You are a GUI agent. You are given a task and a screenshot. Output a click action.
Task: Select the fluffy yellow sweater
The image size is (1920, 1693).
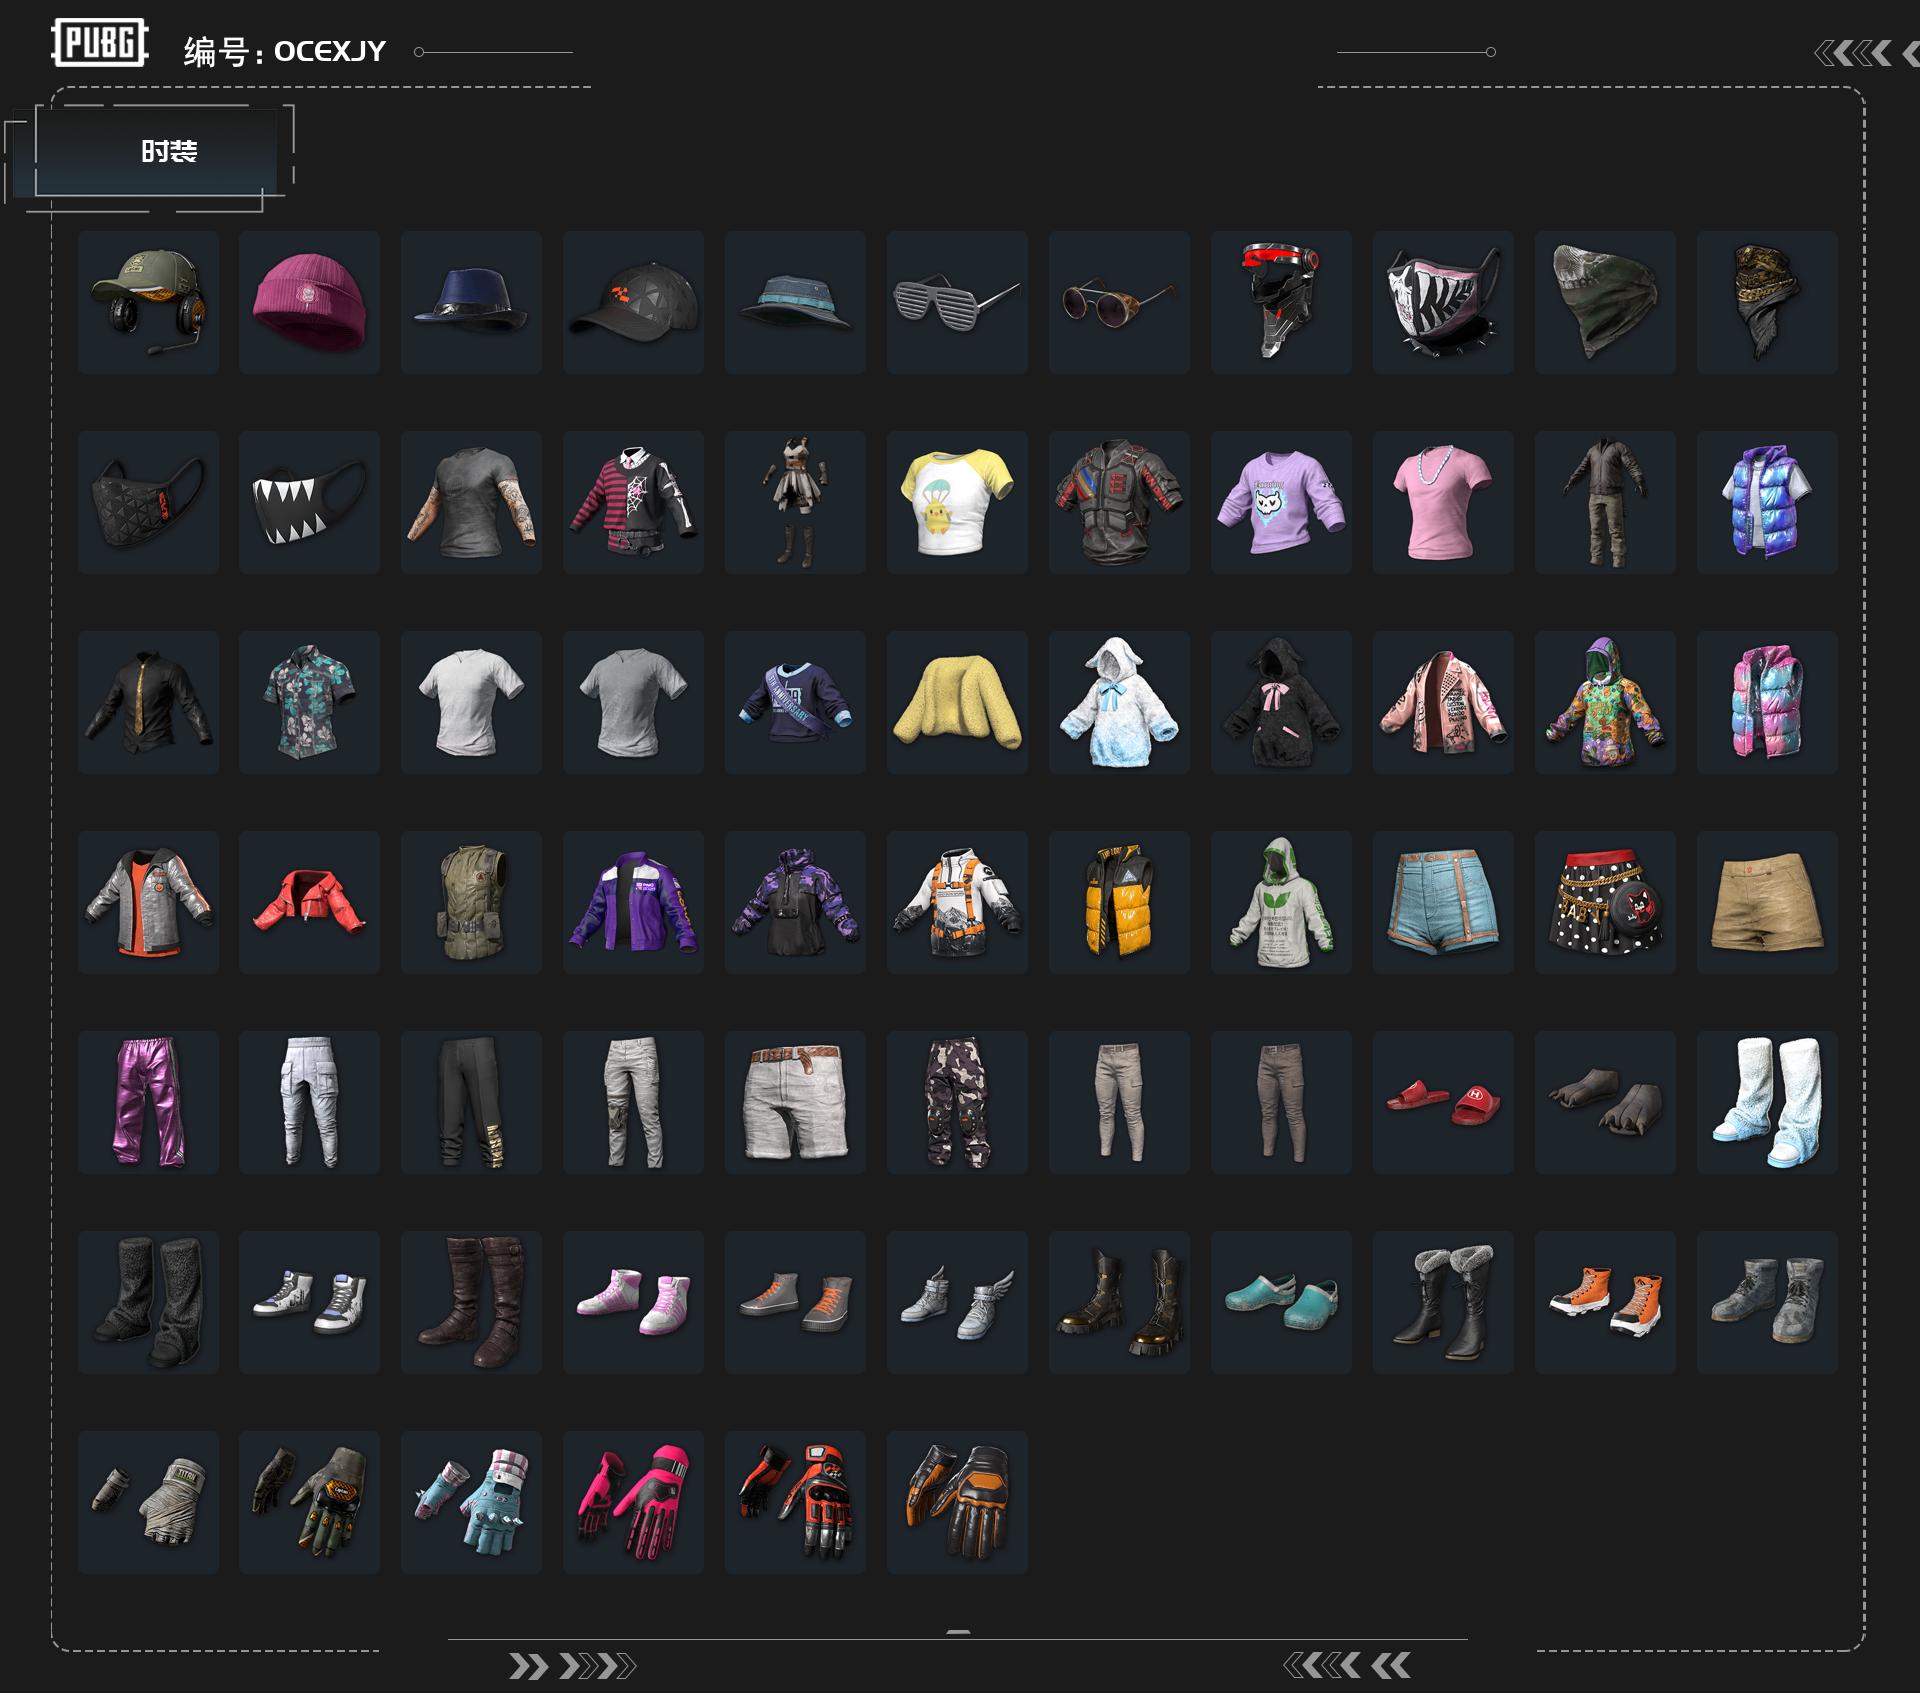click(958, 703)
